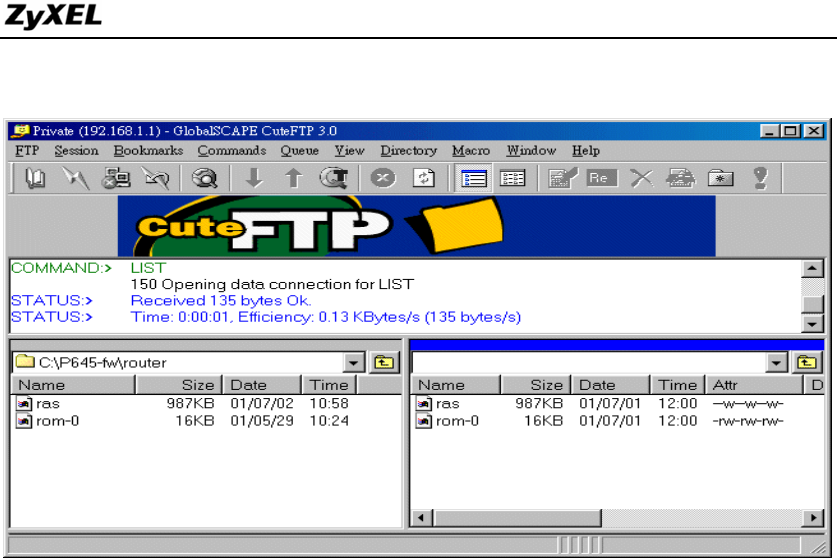Click the Stop transfer X icon
837x558 pixels.
[x=383, y=178]
